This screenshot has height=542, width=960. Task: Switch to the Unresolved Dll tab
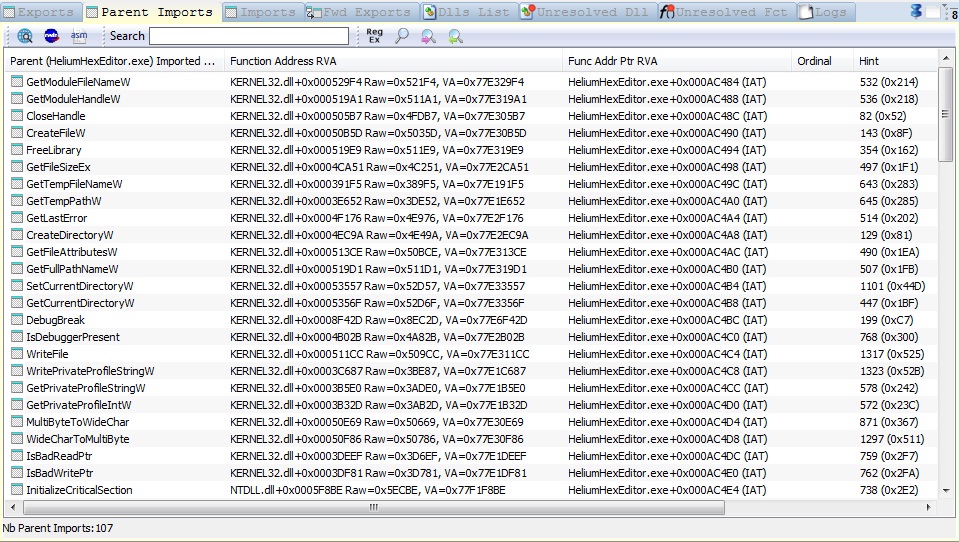pos(587,12)
